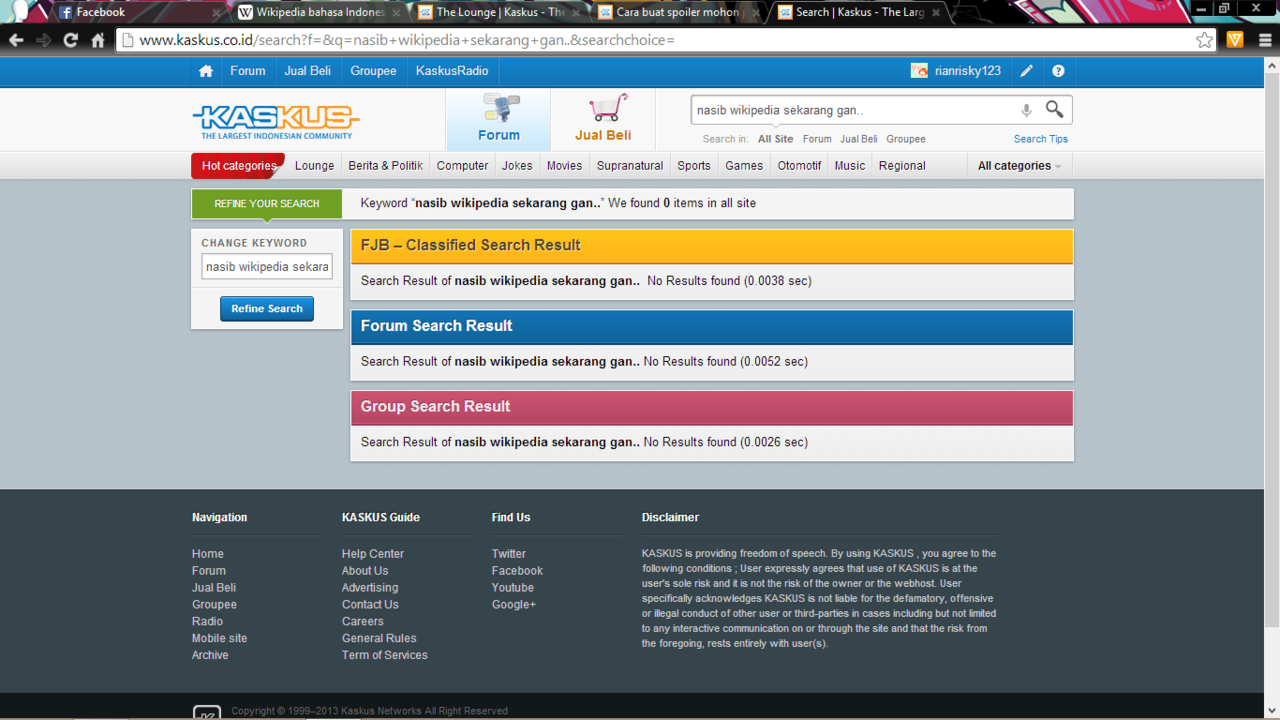
Task: Click the browser home icon
Action: pyautogui.click(x=98, y=40)
